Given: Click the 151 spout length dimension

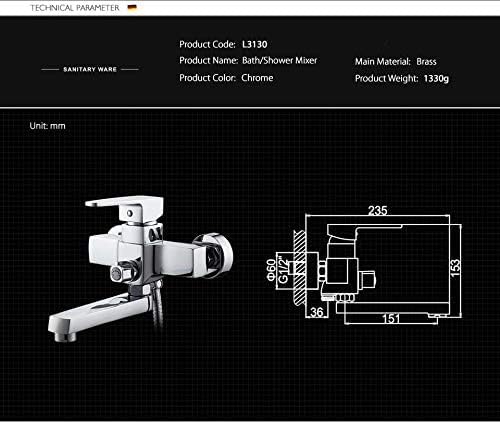Looking at the screenshot, I should tap(391, 319).
